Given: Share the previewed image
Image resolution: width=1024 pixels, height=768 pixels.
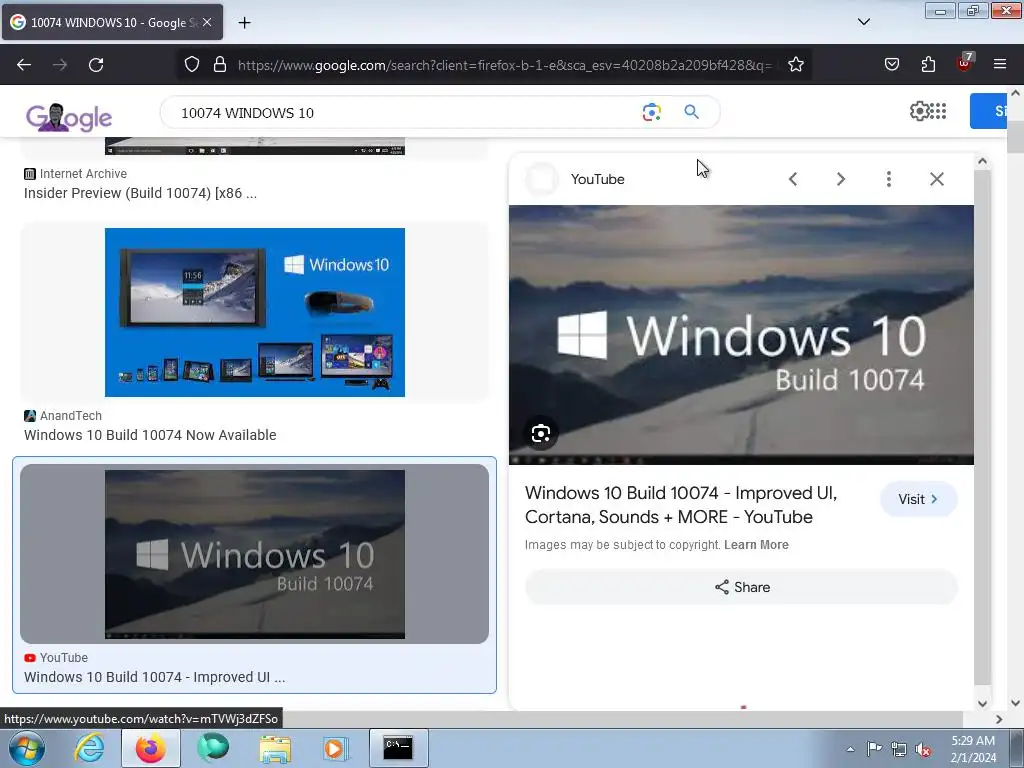Looking at the screenshot, I should point(741,587).
